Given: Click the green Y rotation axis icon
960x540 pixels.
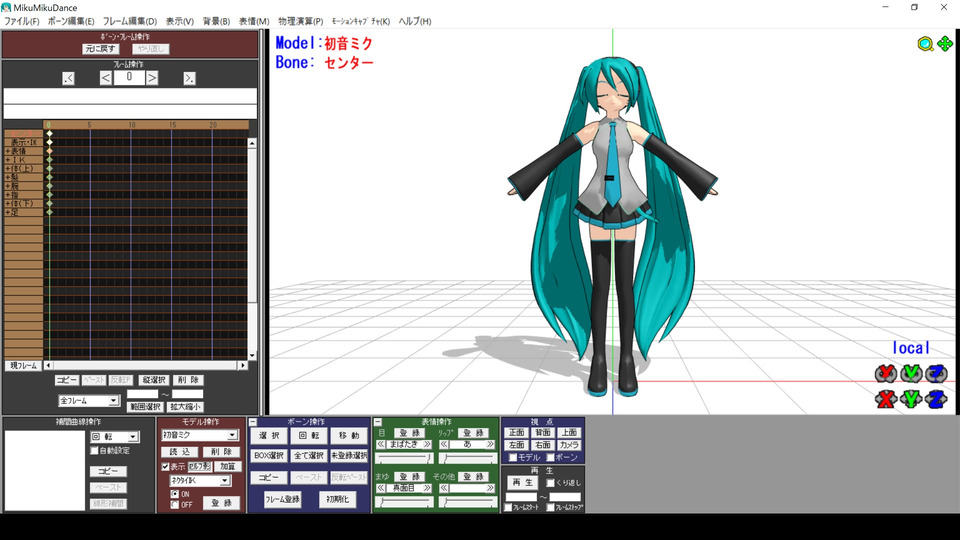Looking at the screenshot, I should click(x=911, y=373).
